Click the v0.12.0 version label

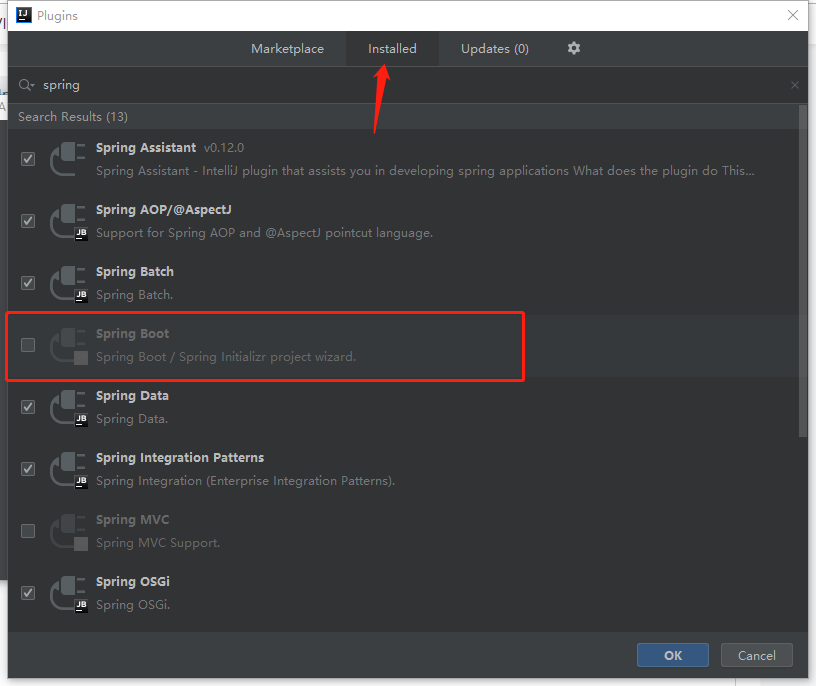tap(224, 148)
